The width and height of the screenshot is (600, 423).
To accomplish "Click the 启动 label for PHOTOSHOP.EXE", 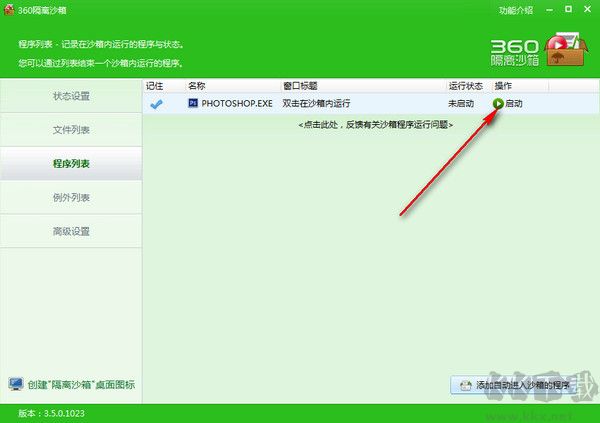I will tap(514, 104).
